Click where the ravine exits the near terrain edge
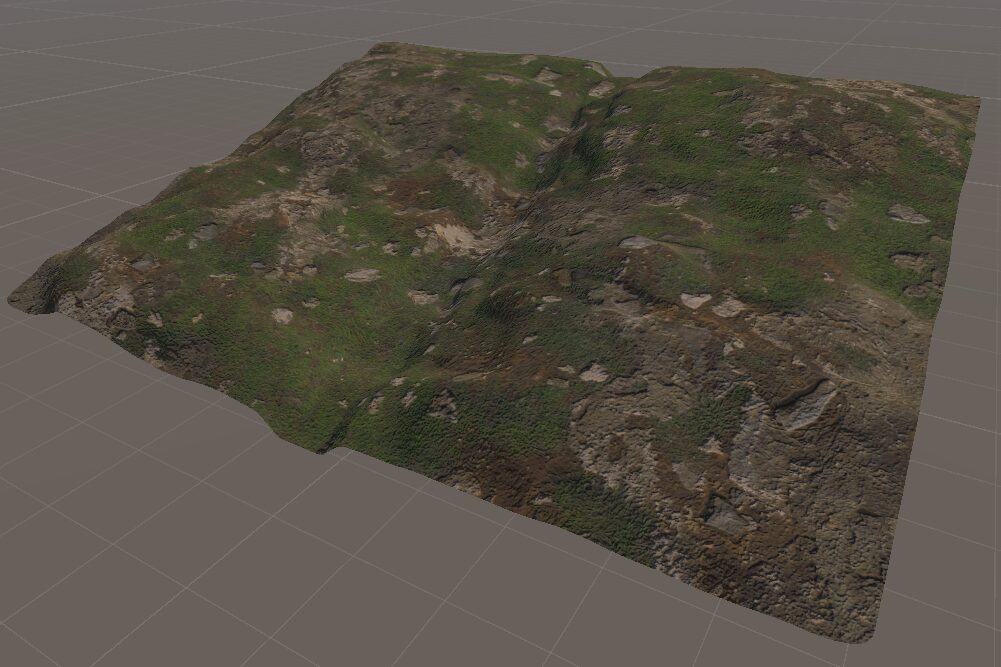Image resolution: width=1001 pixels, height=667 pixels. pyautogui.click(x=328, y=448)
